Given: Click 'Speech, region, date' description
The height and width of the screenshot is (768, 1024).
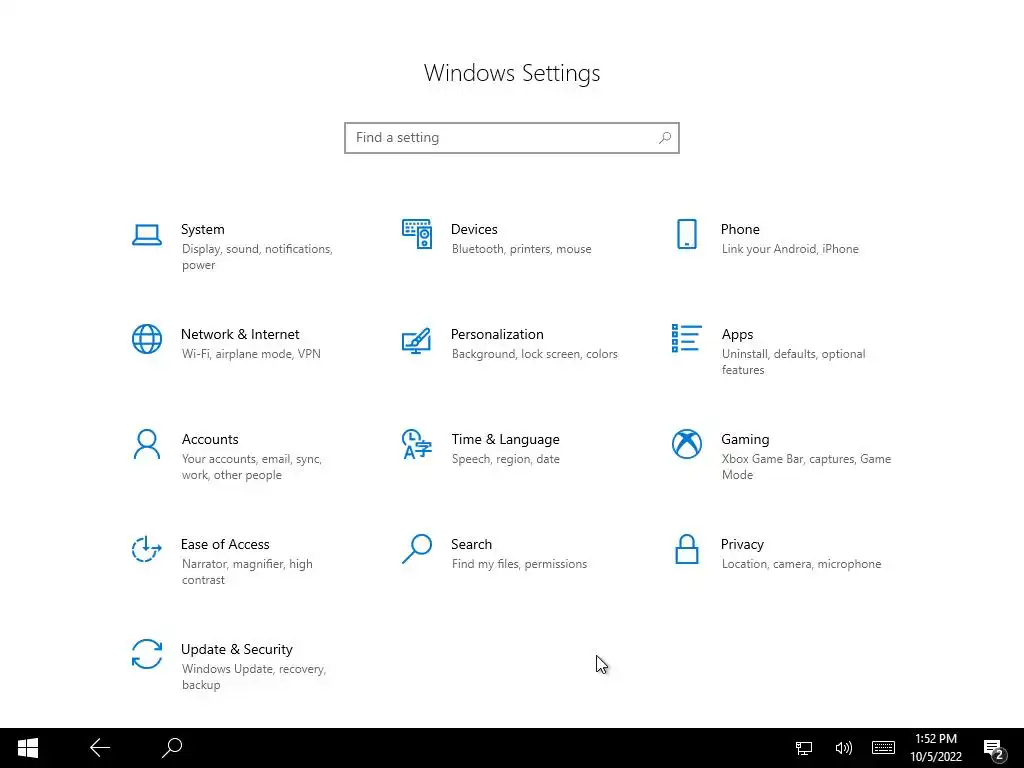Looking at the screenshot, I should coord(505,459).
